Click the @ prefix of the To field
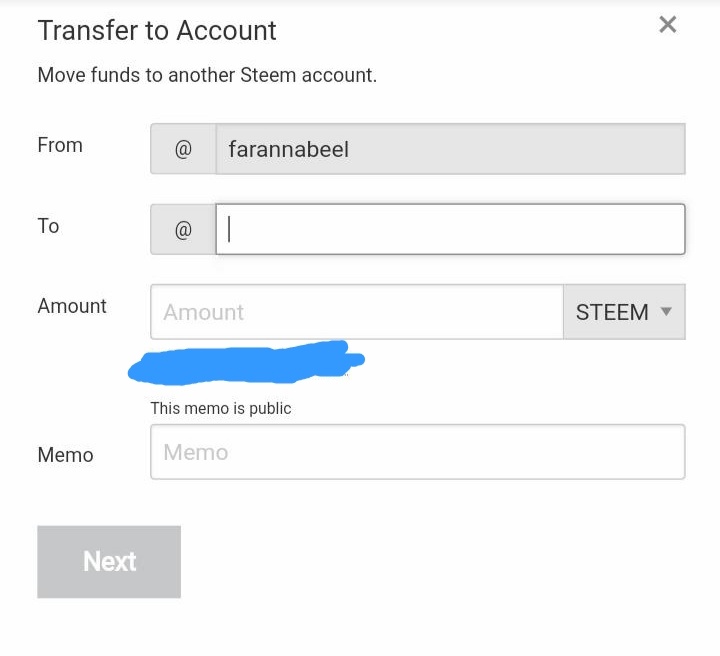This screenshot has height=656, width=720. pyautogui.click(x=183, y=230)
